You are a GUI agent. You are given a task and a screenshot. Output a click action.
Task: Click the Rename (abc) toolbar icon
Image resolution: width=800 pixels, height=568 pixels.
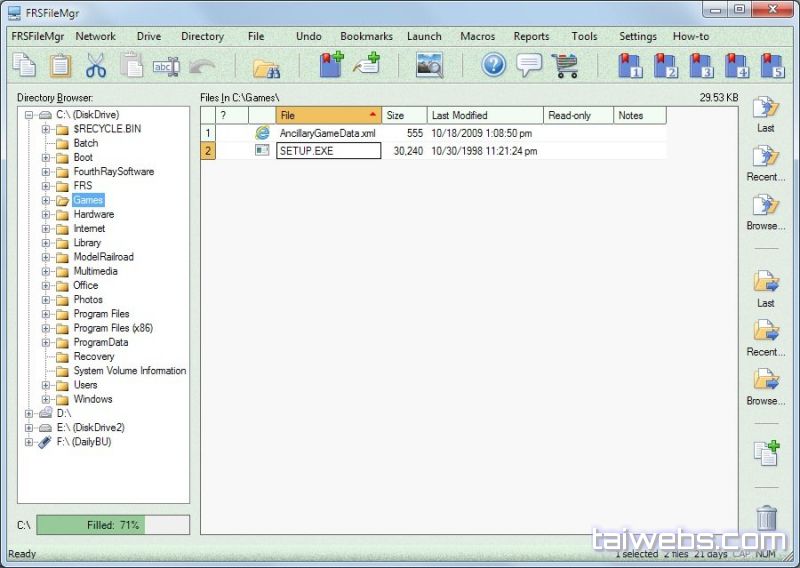pos(166,66)
